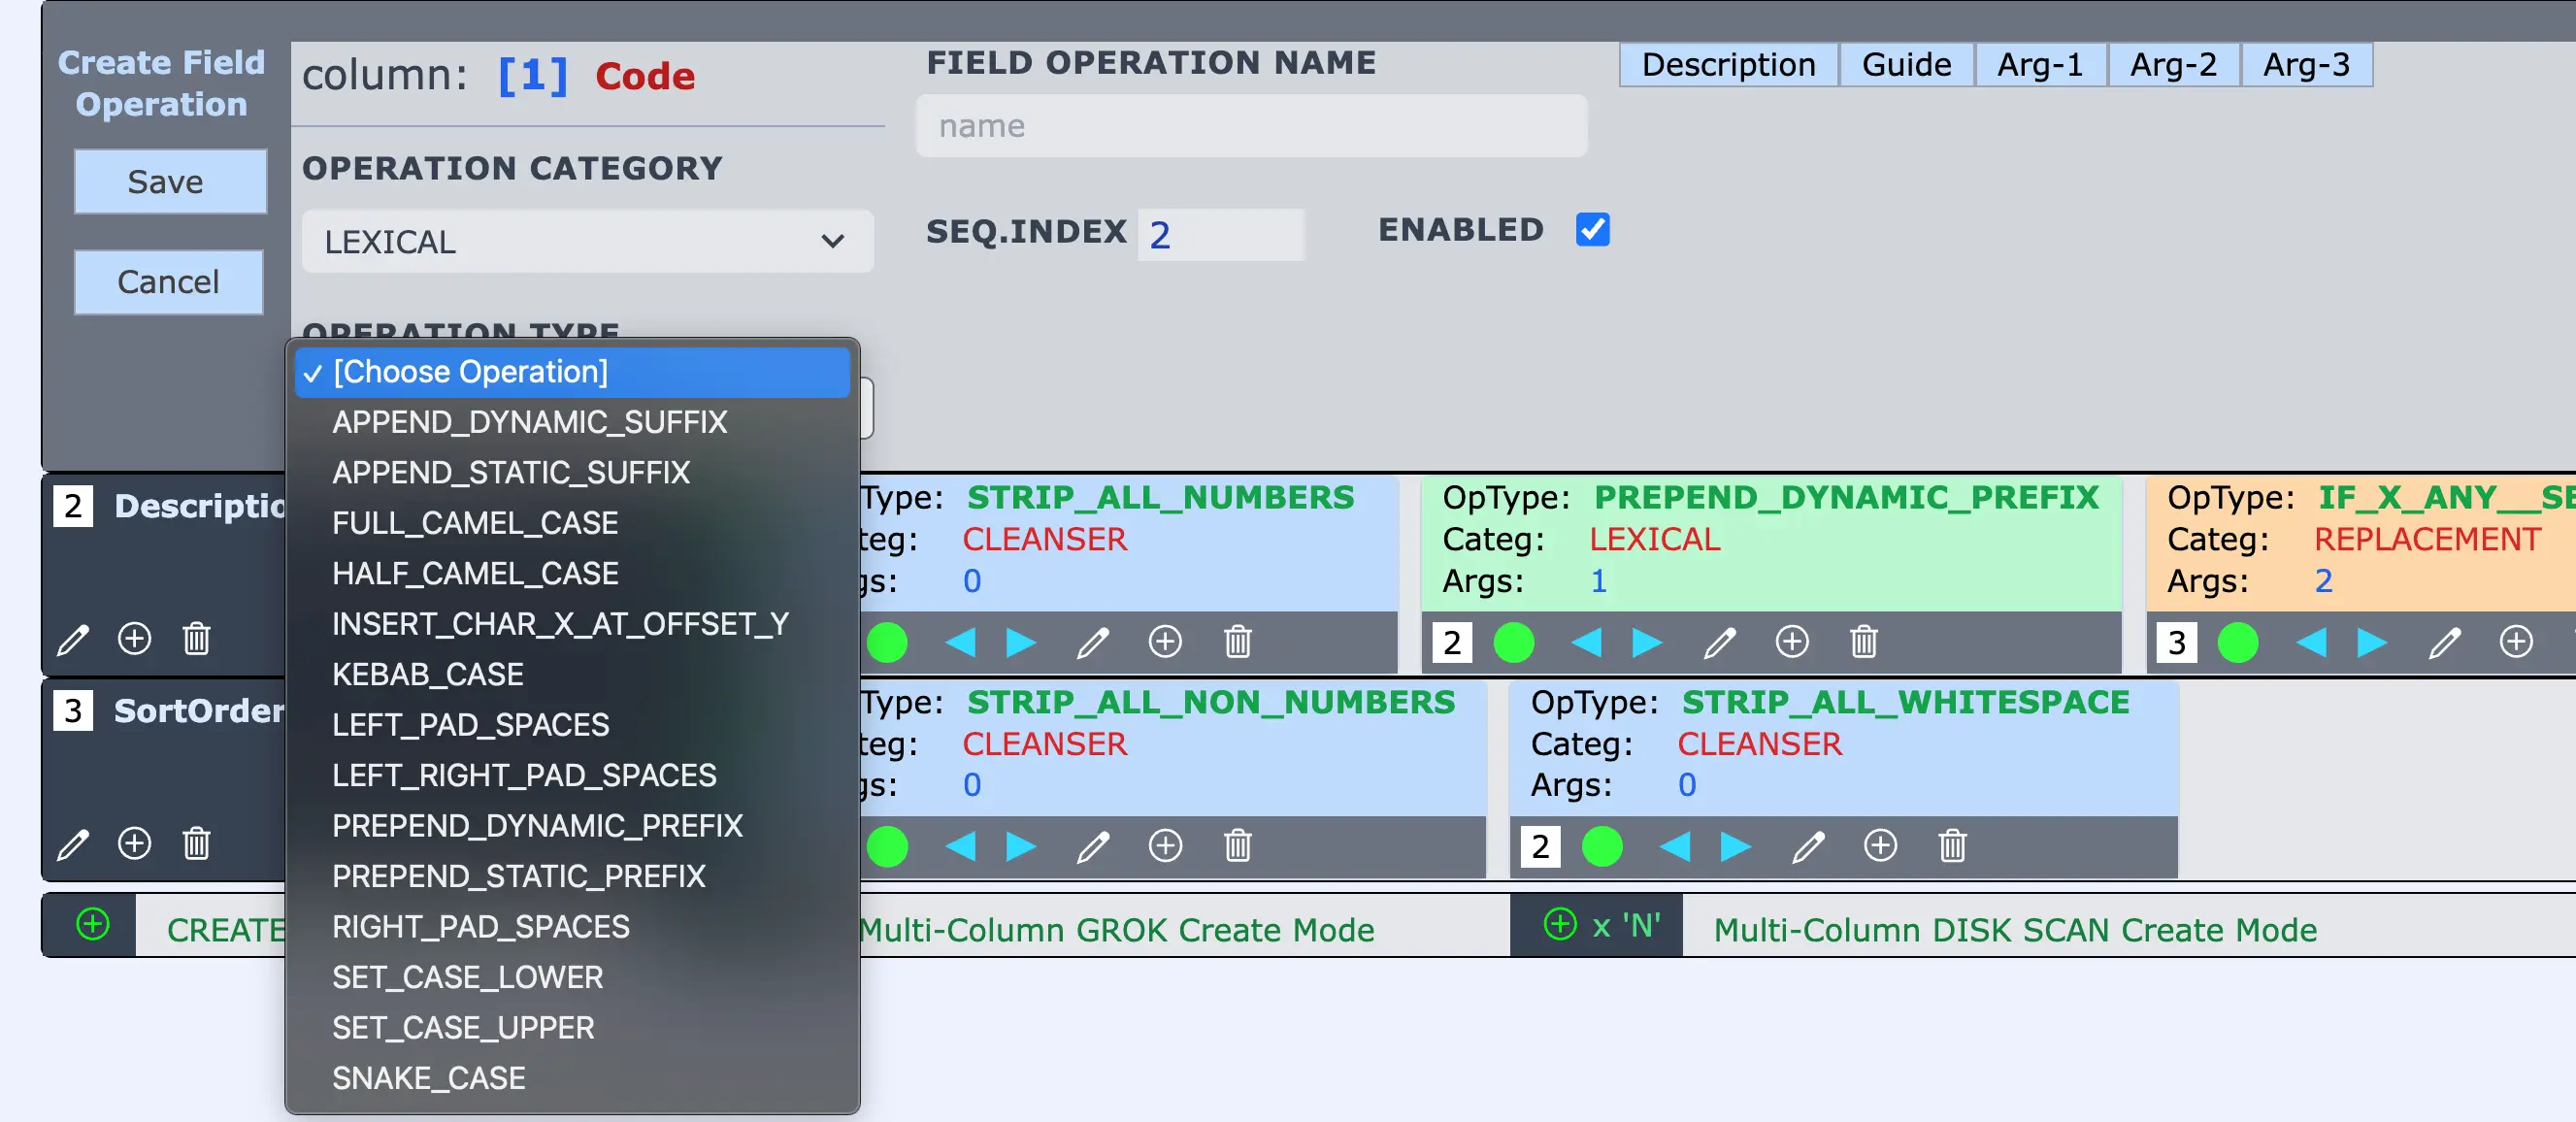Move PREPEND_DYNAMIC_PREFIX card left

click(x=1586, y=642)
